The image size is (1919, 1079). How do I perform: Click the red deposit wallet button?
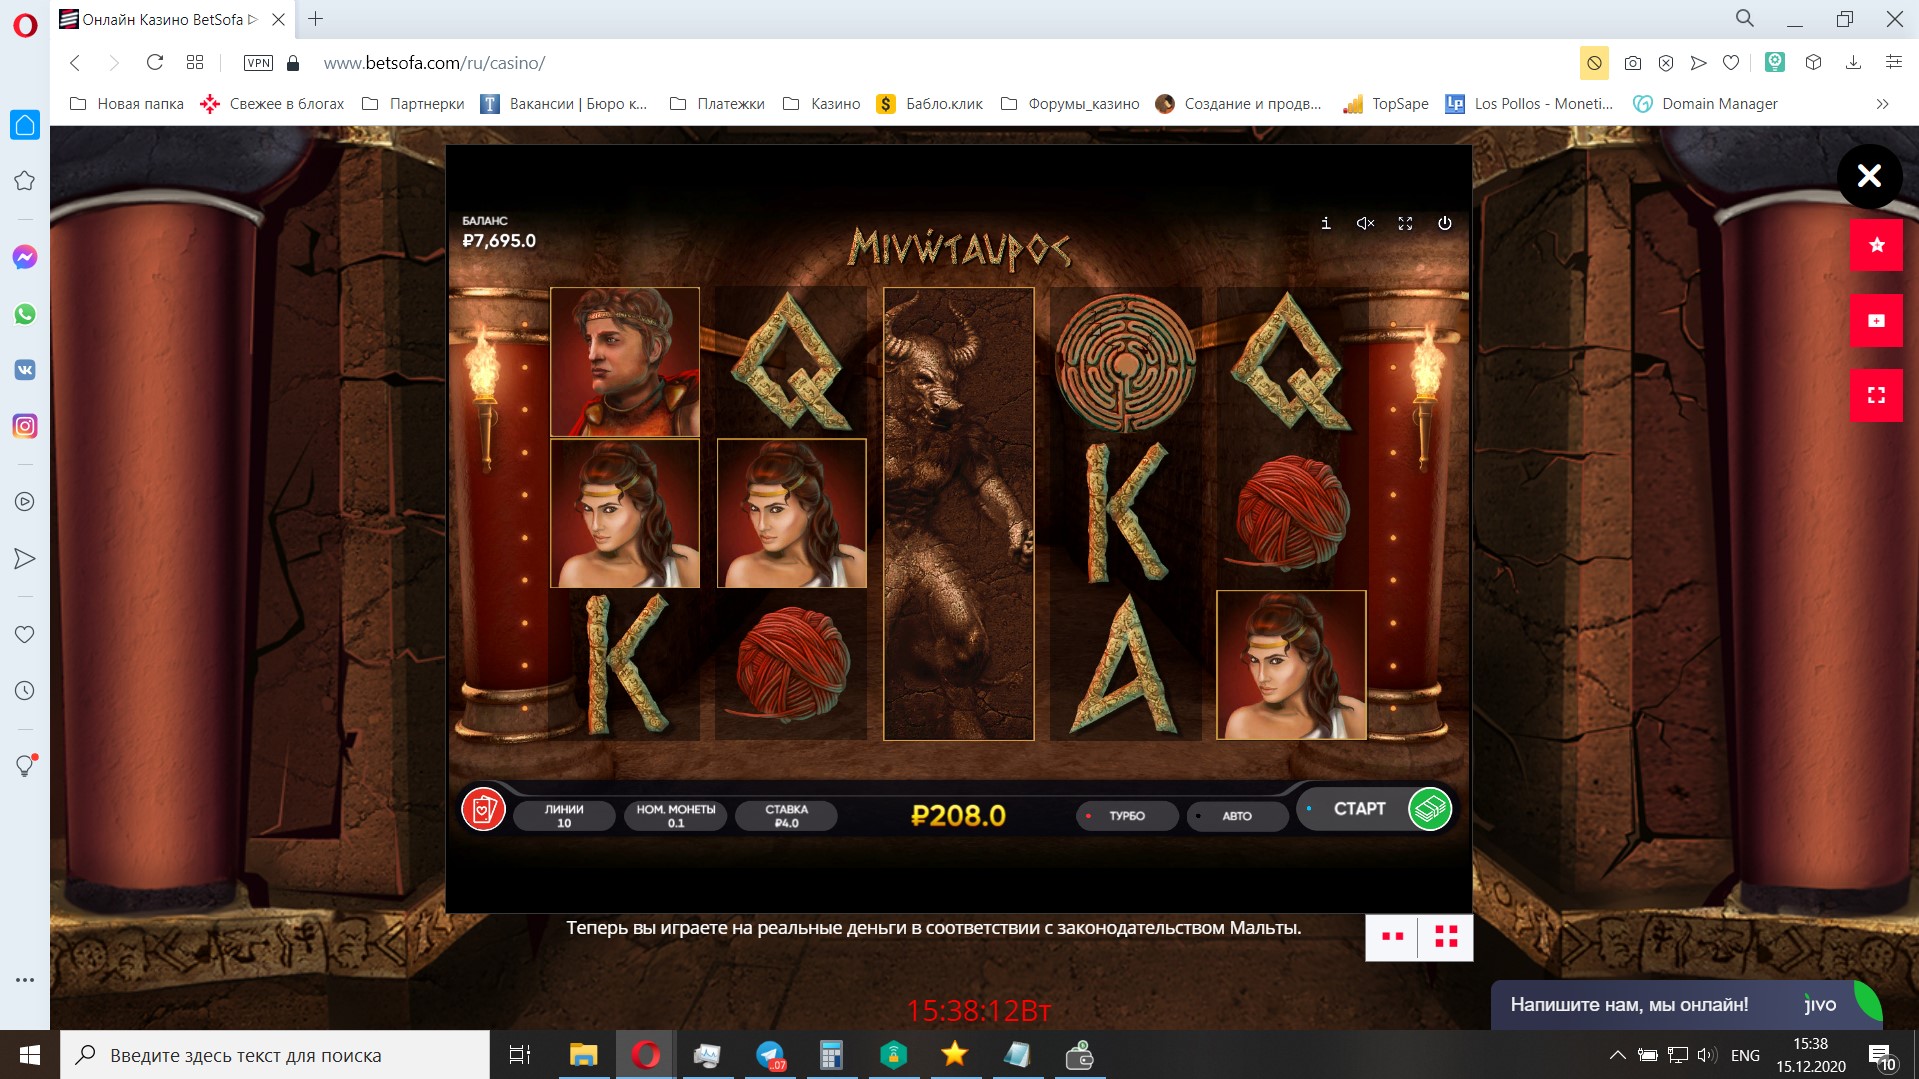[x=1876, y=320]
